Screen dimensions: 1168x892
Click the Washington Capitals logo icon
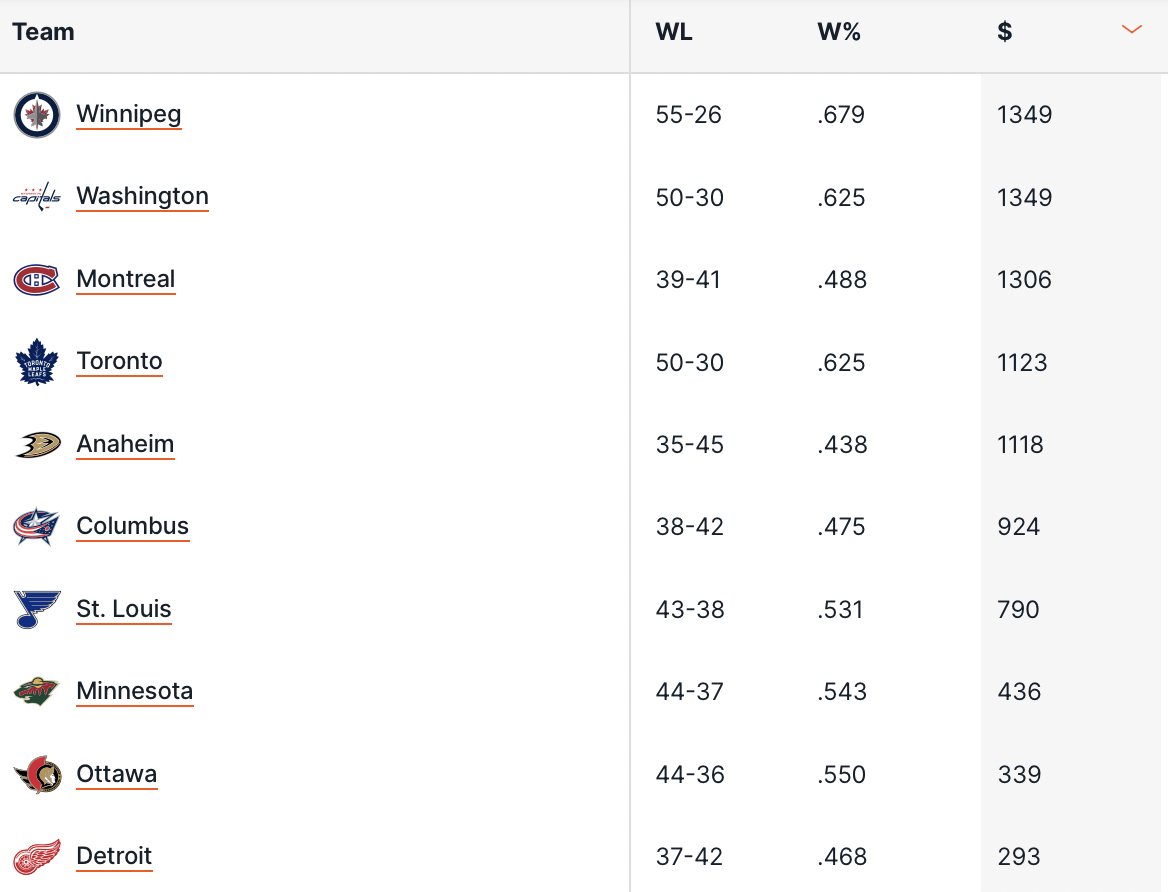37,197
